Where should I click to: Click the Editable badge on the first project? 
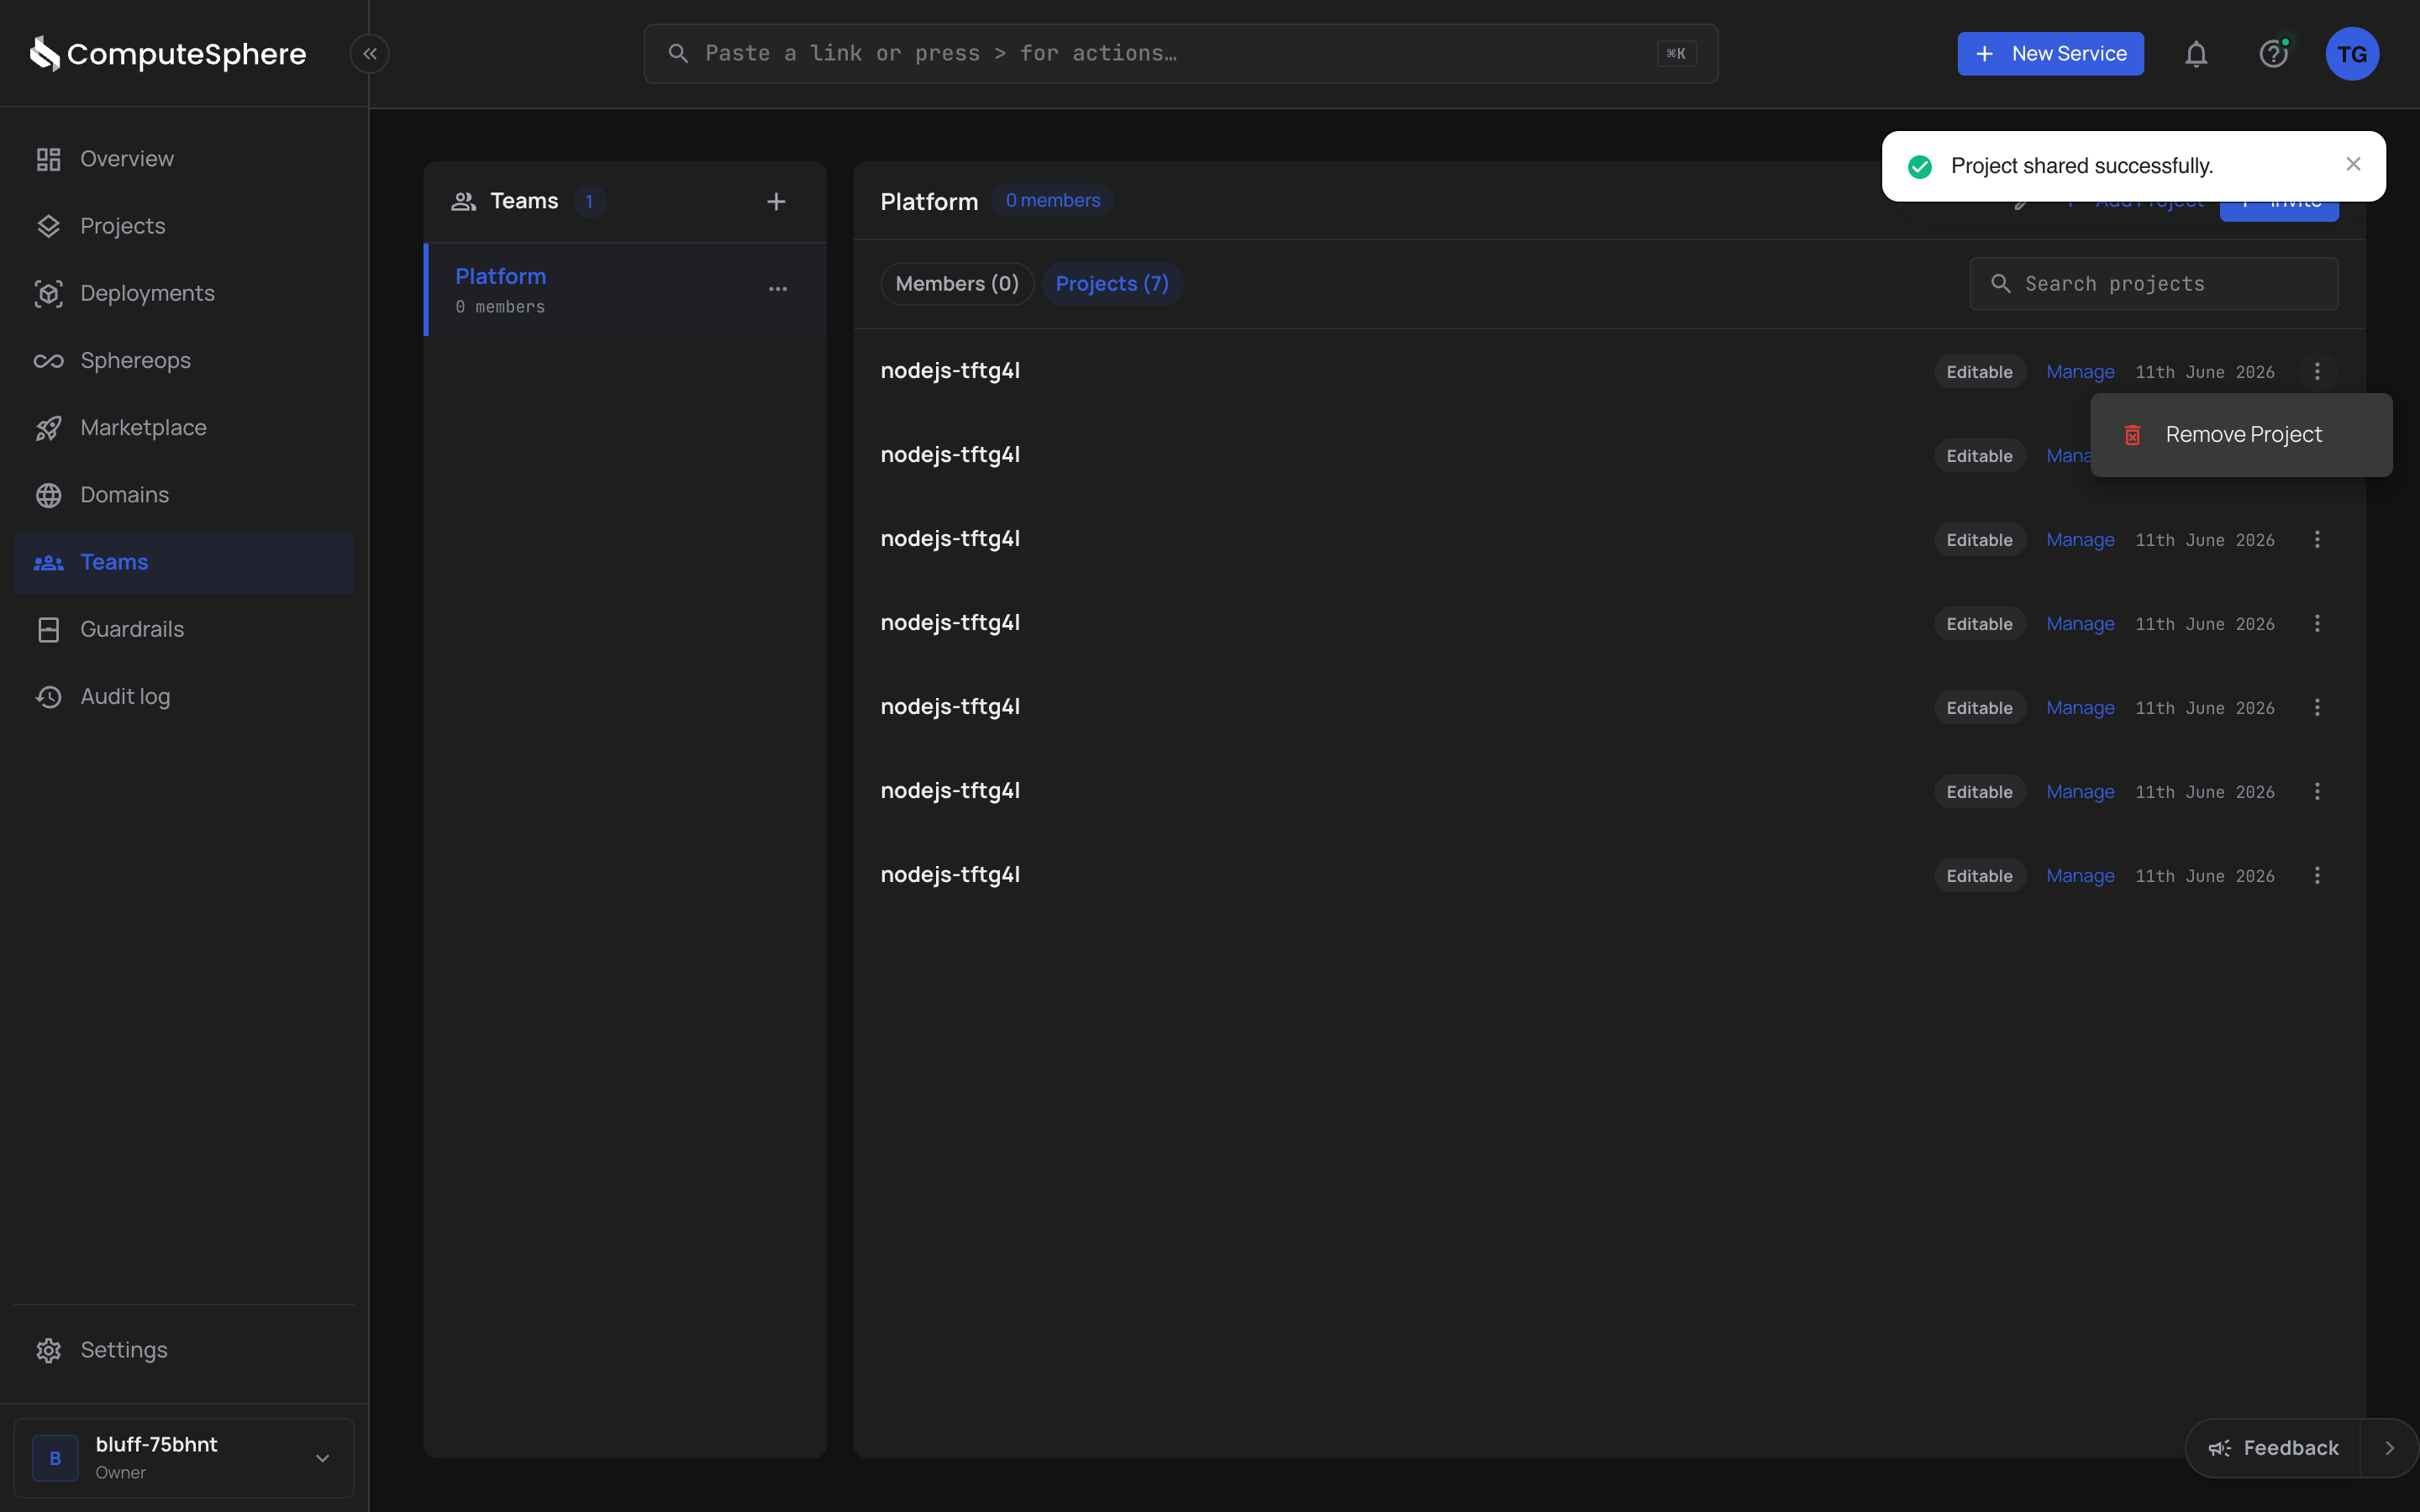coord(1979,372)
